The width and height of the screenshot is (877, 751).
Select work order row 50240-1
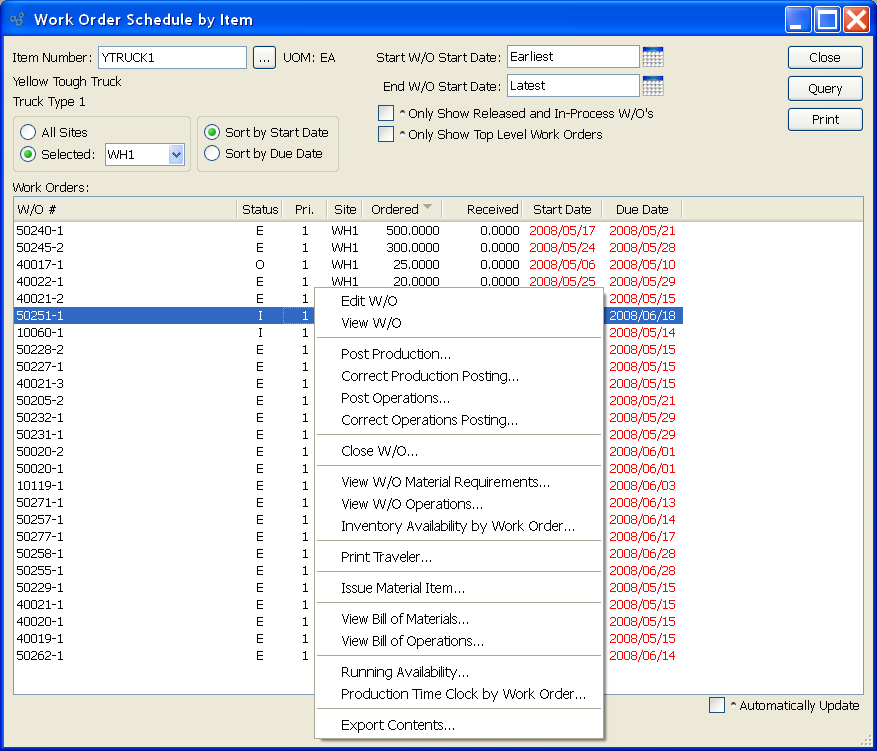pos(40,230)
